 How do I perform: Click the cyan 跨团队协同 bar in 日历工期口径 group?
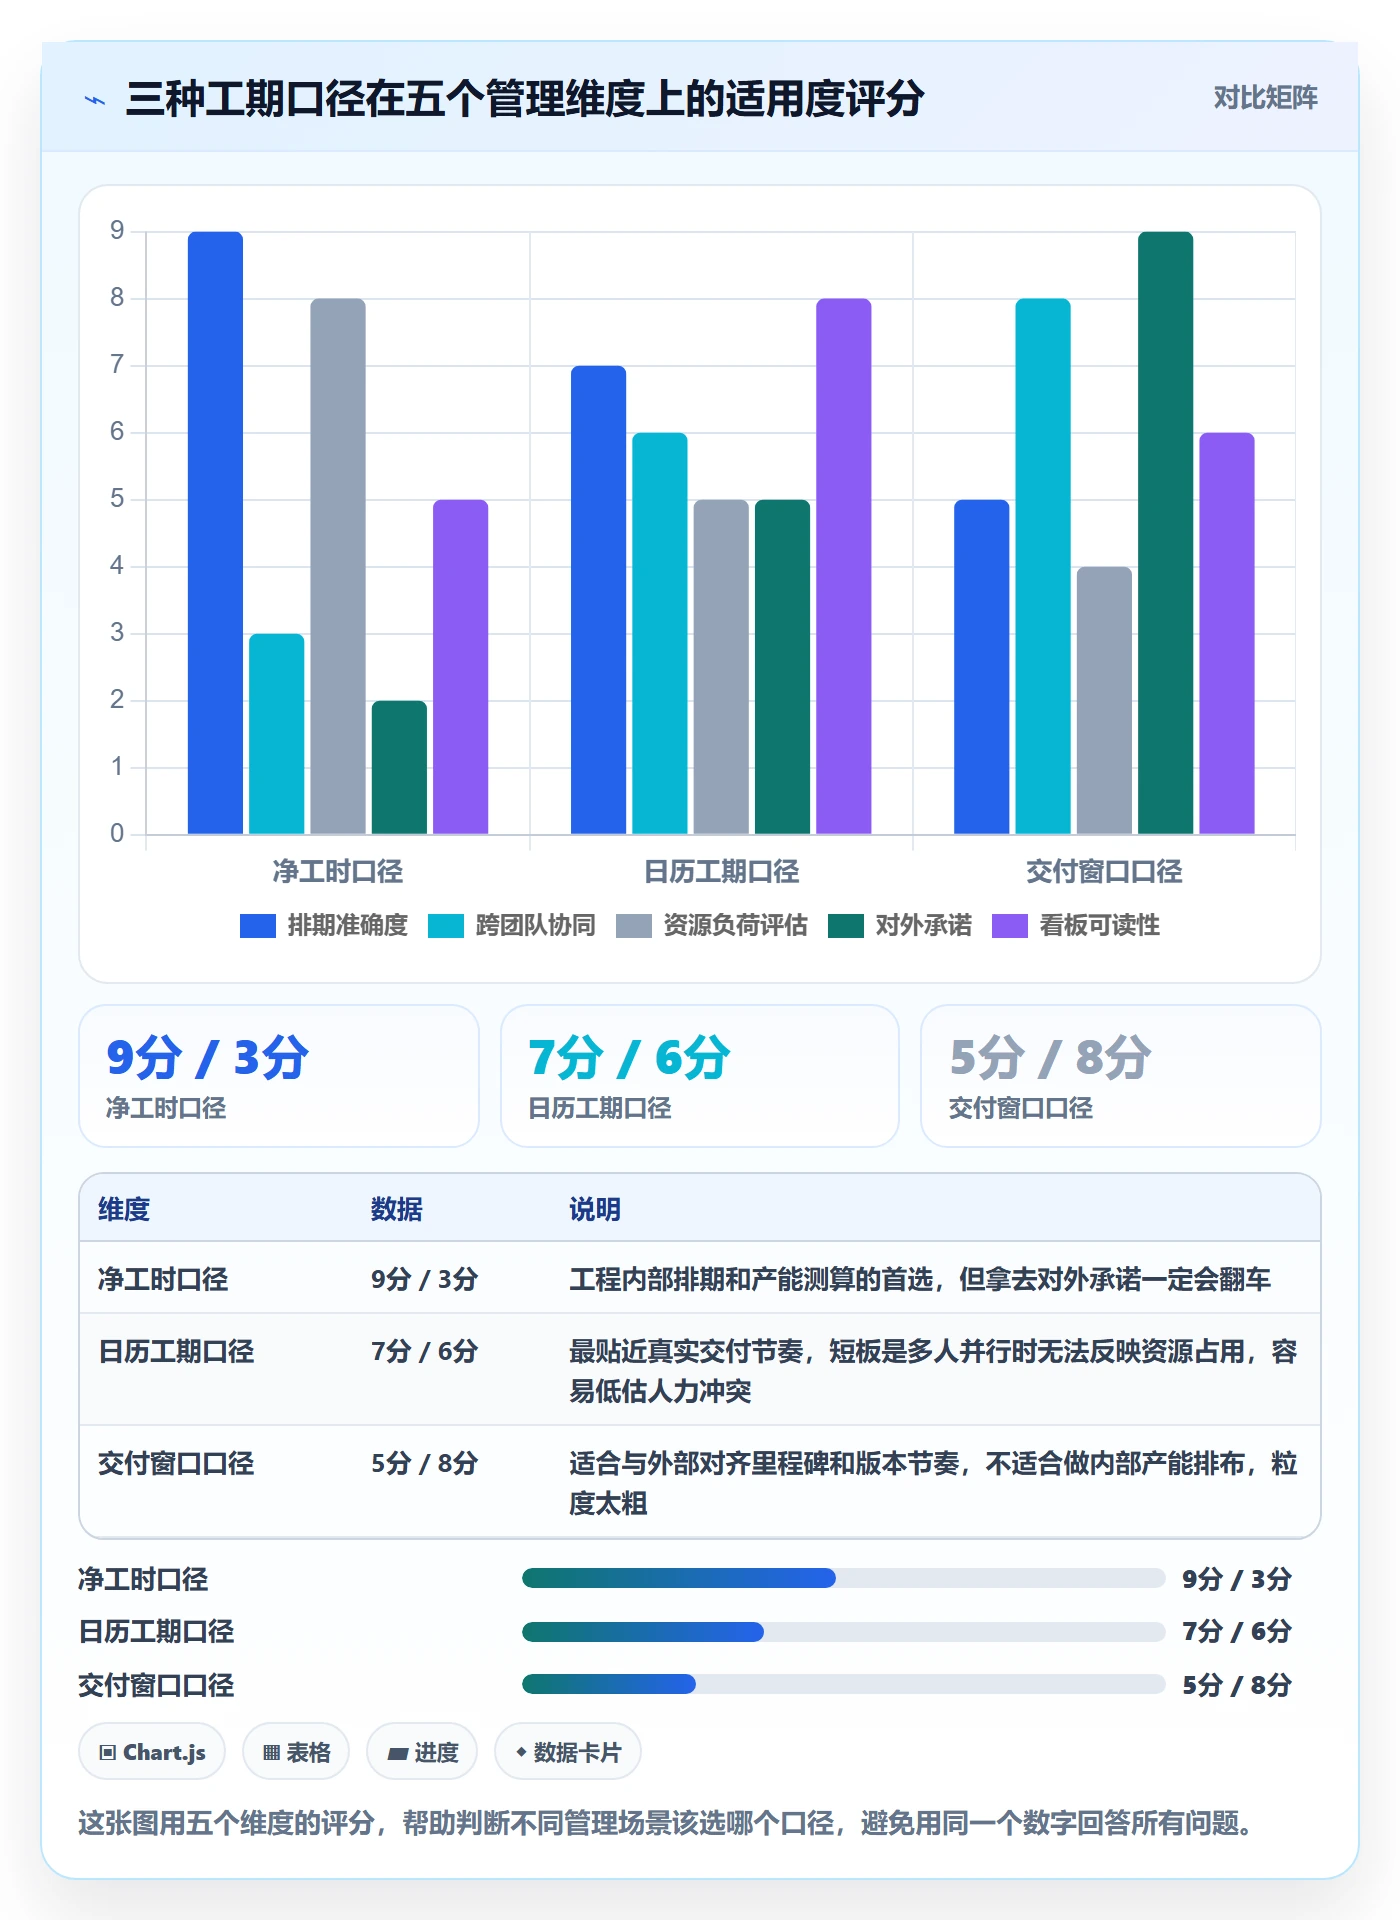click(659, 633)
